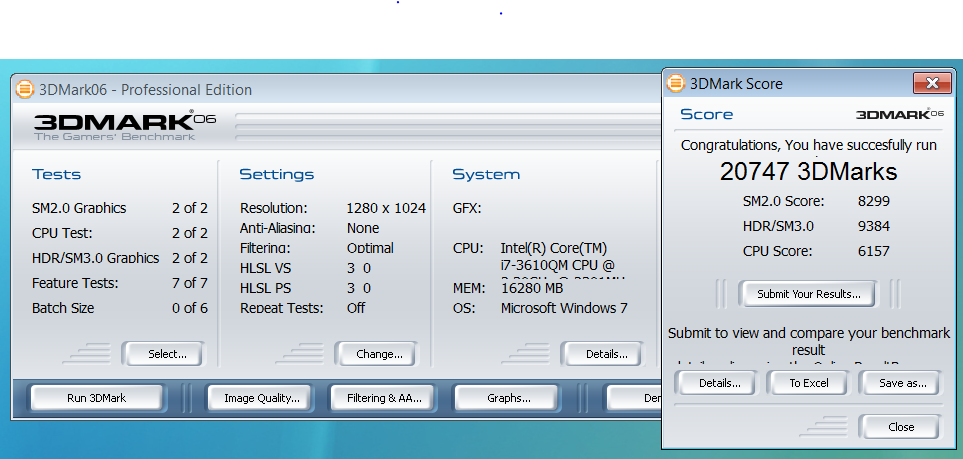This screenshot has width=963, height=459.
Task: Click CPU Score value 6157
Action: (874, 251)
